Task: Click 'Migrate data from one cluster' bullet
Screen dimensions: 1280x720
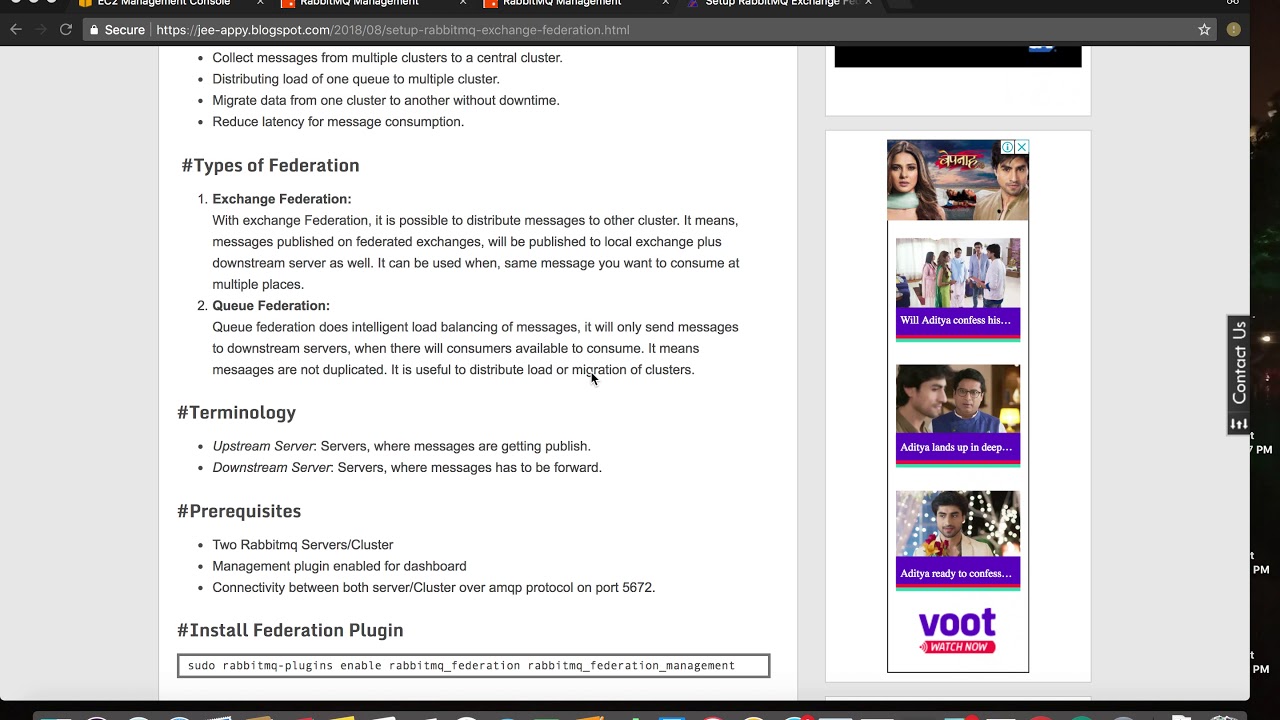Action: coord(386,101)
